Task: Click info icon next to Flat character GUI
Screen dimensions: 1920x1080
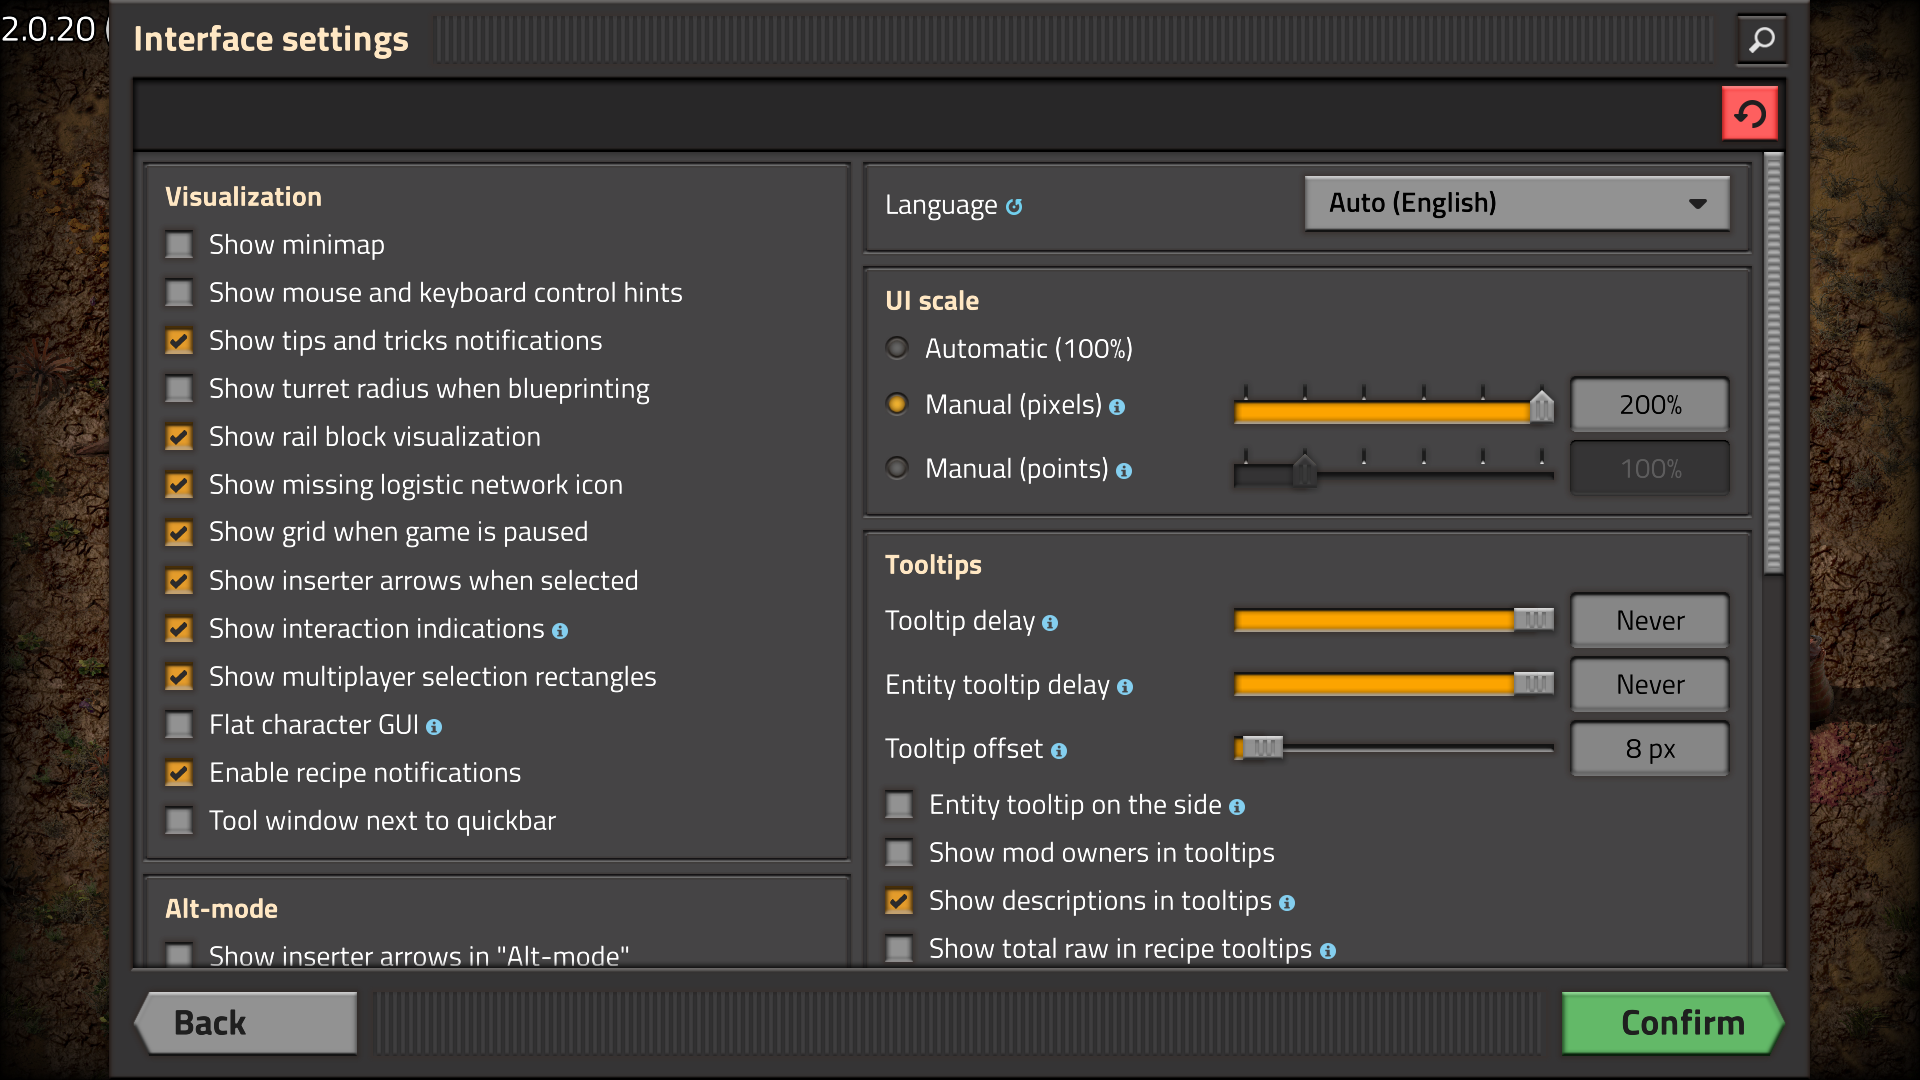Action: (434, 727)
